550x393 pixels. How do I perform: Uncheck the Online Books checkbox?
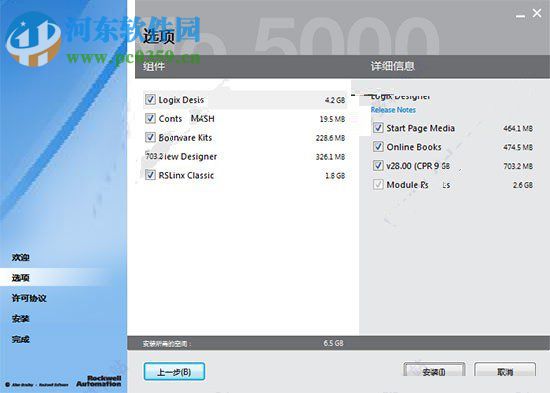tap(378, 147)
